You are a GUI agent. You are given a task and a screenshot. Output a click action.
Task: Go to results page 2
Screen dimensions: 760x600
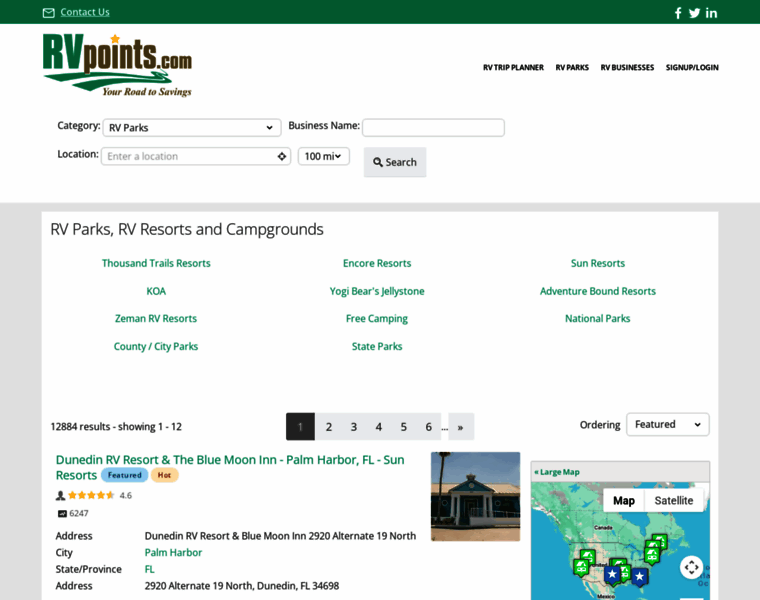tap(329, 426)
